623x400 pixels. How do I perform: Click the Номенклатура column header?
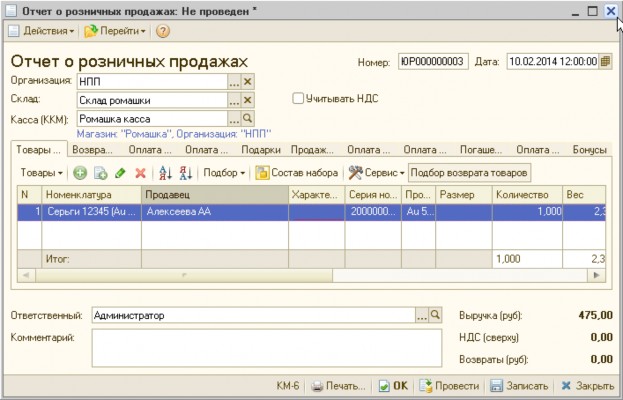[x=91, y=195]
